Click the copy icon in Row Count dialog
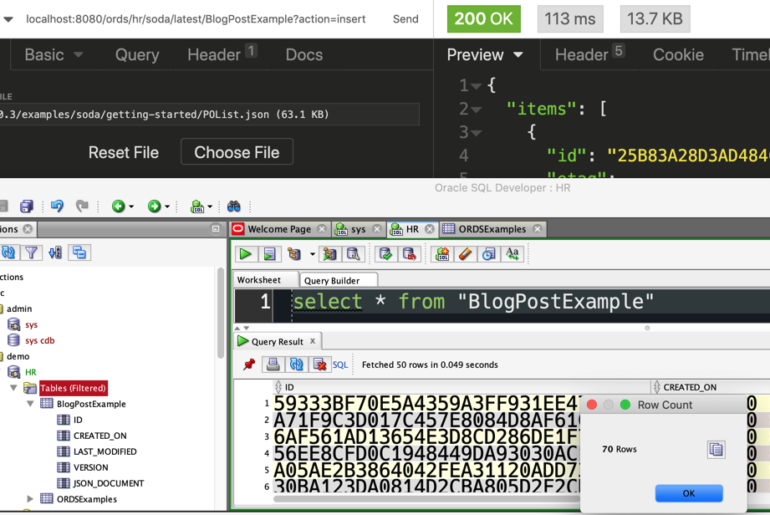The width and height of the screenshot is (770, 515). point(715,450)
